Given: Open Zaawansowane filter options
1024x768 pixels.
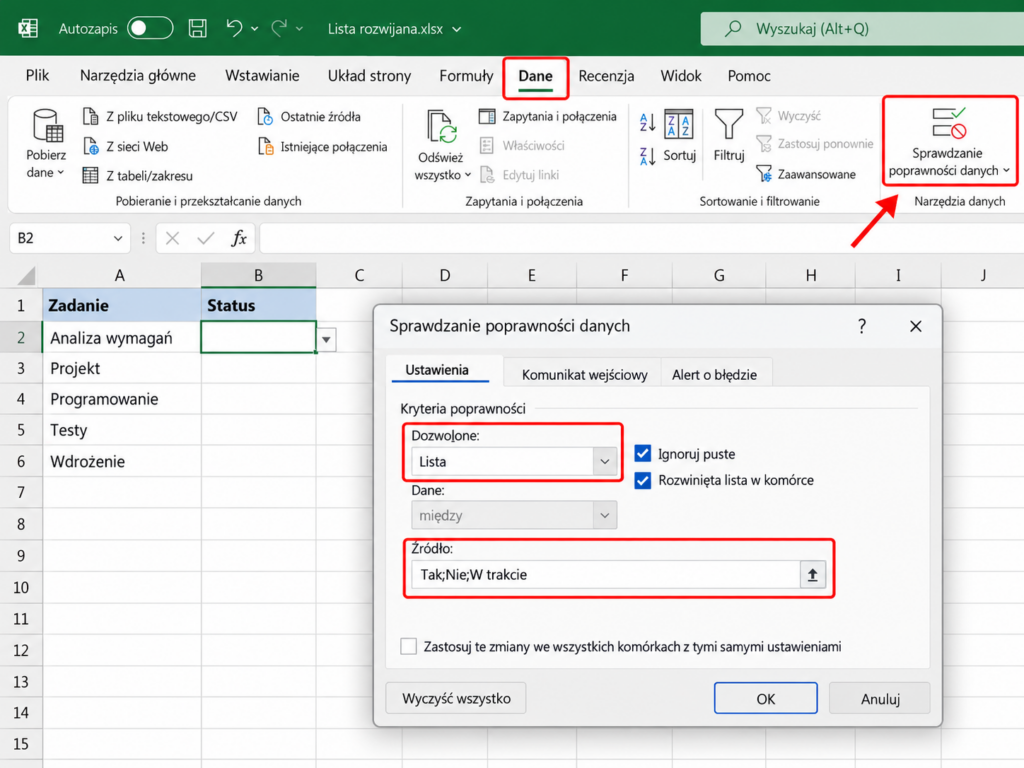Looking at the screenshot, I should click(x=806, y=174).
